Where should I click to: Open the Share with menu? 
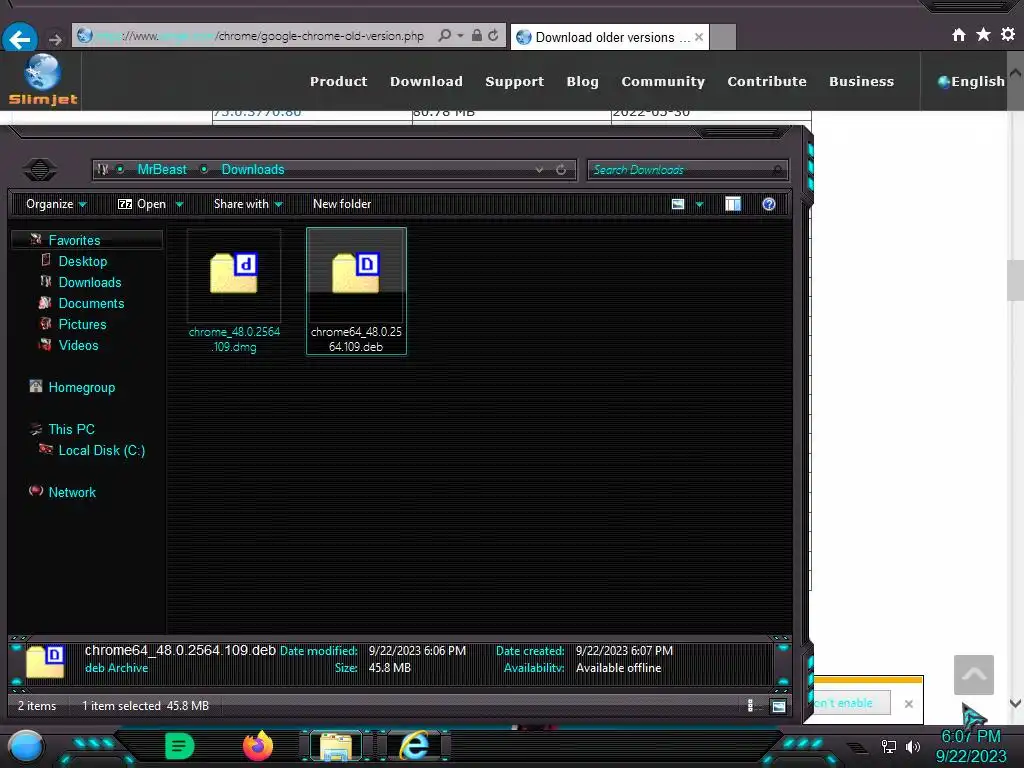tap(248, 204)
